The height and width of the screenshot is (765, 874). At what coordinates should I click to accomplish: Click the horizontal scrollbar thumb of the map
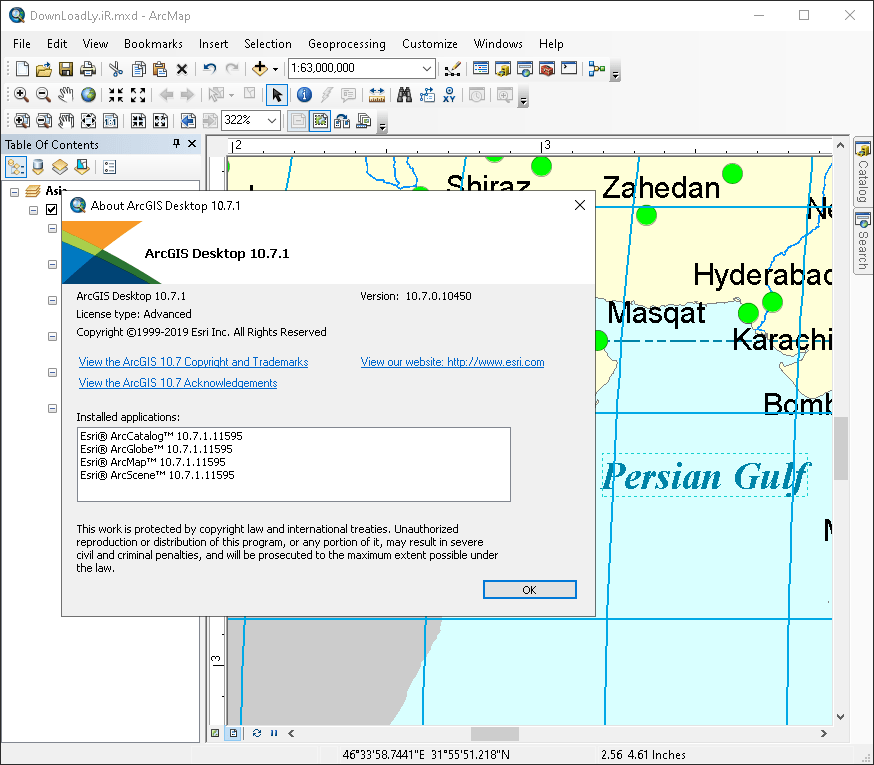[x=495, y=733]
